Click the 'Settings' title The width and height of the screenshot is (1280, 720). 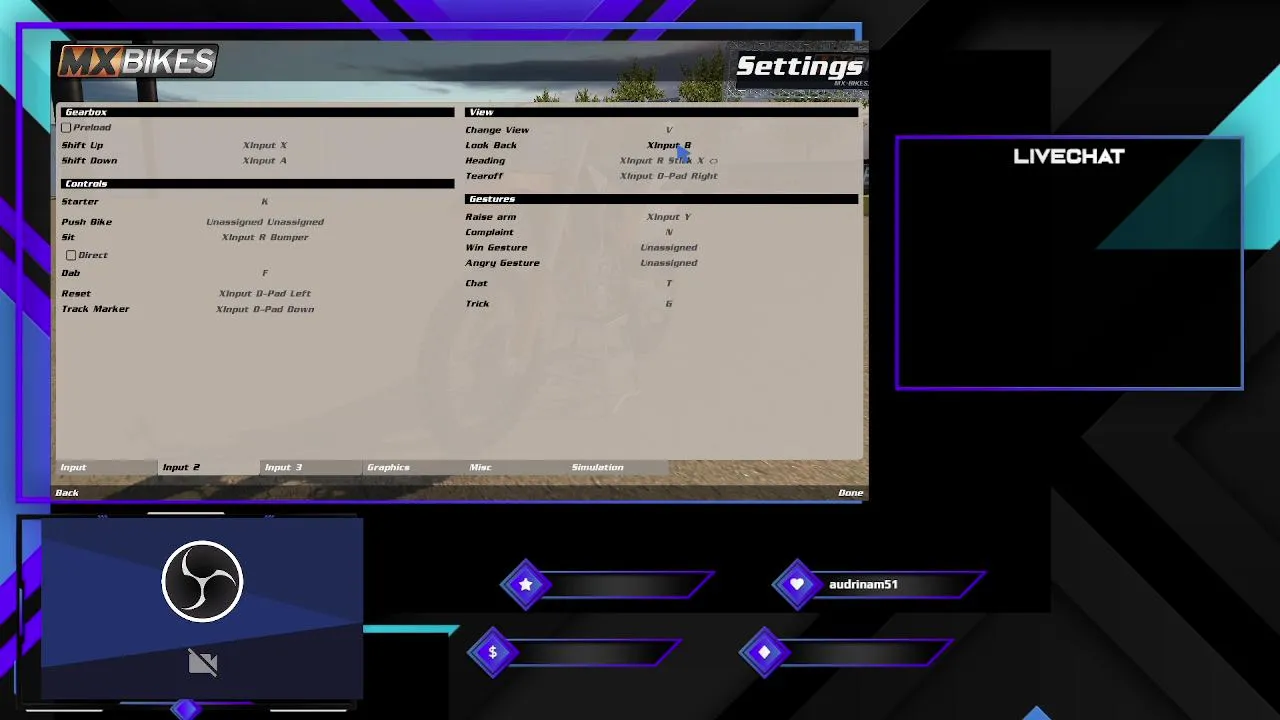click(x=799, y=67)
